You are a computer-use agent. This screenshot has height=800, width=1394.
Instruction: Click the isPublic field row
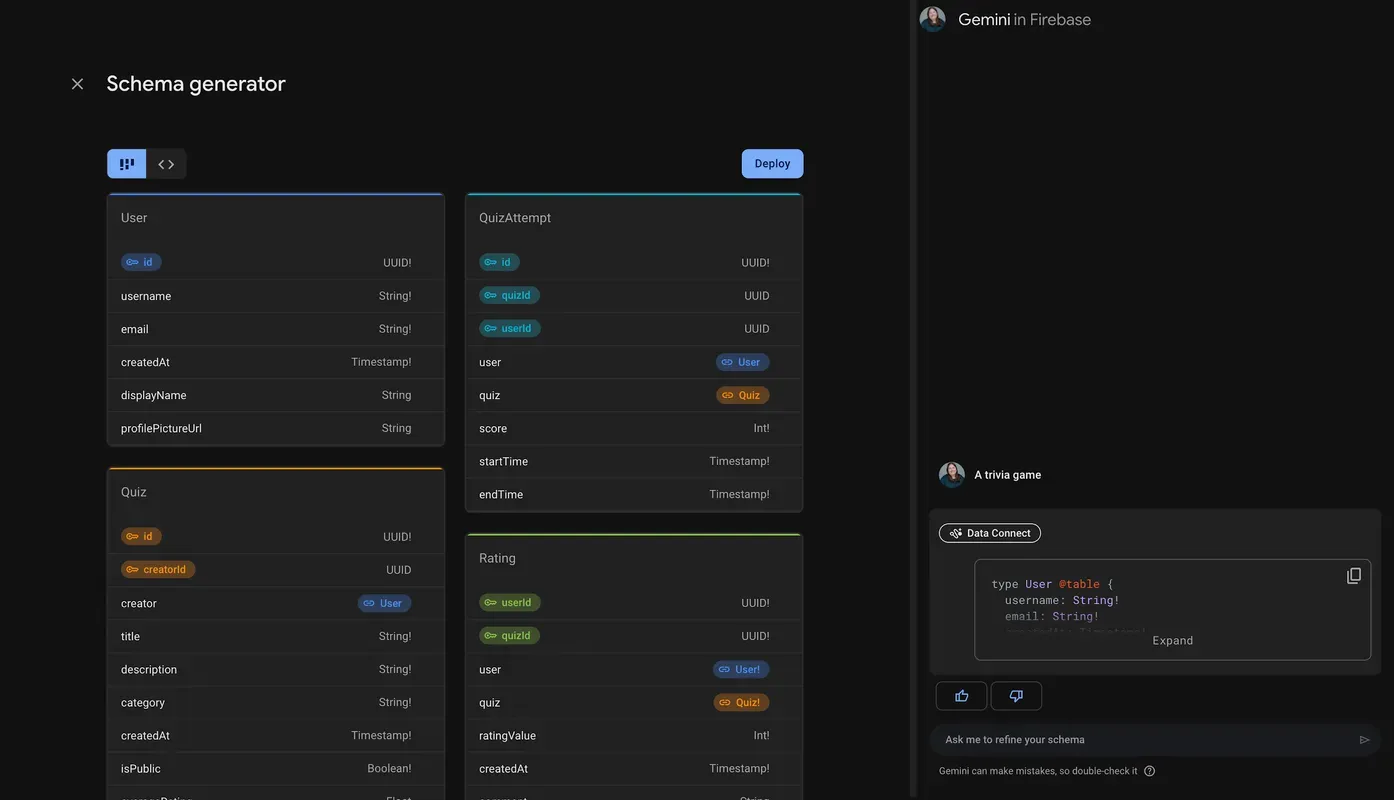tap(275, 768)
